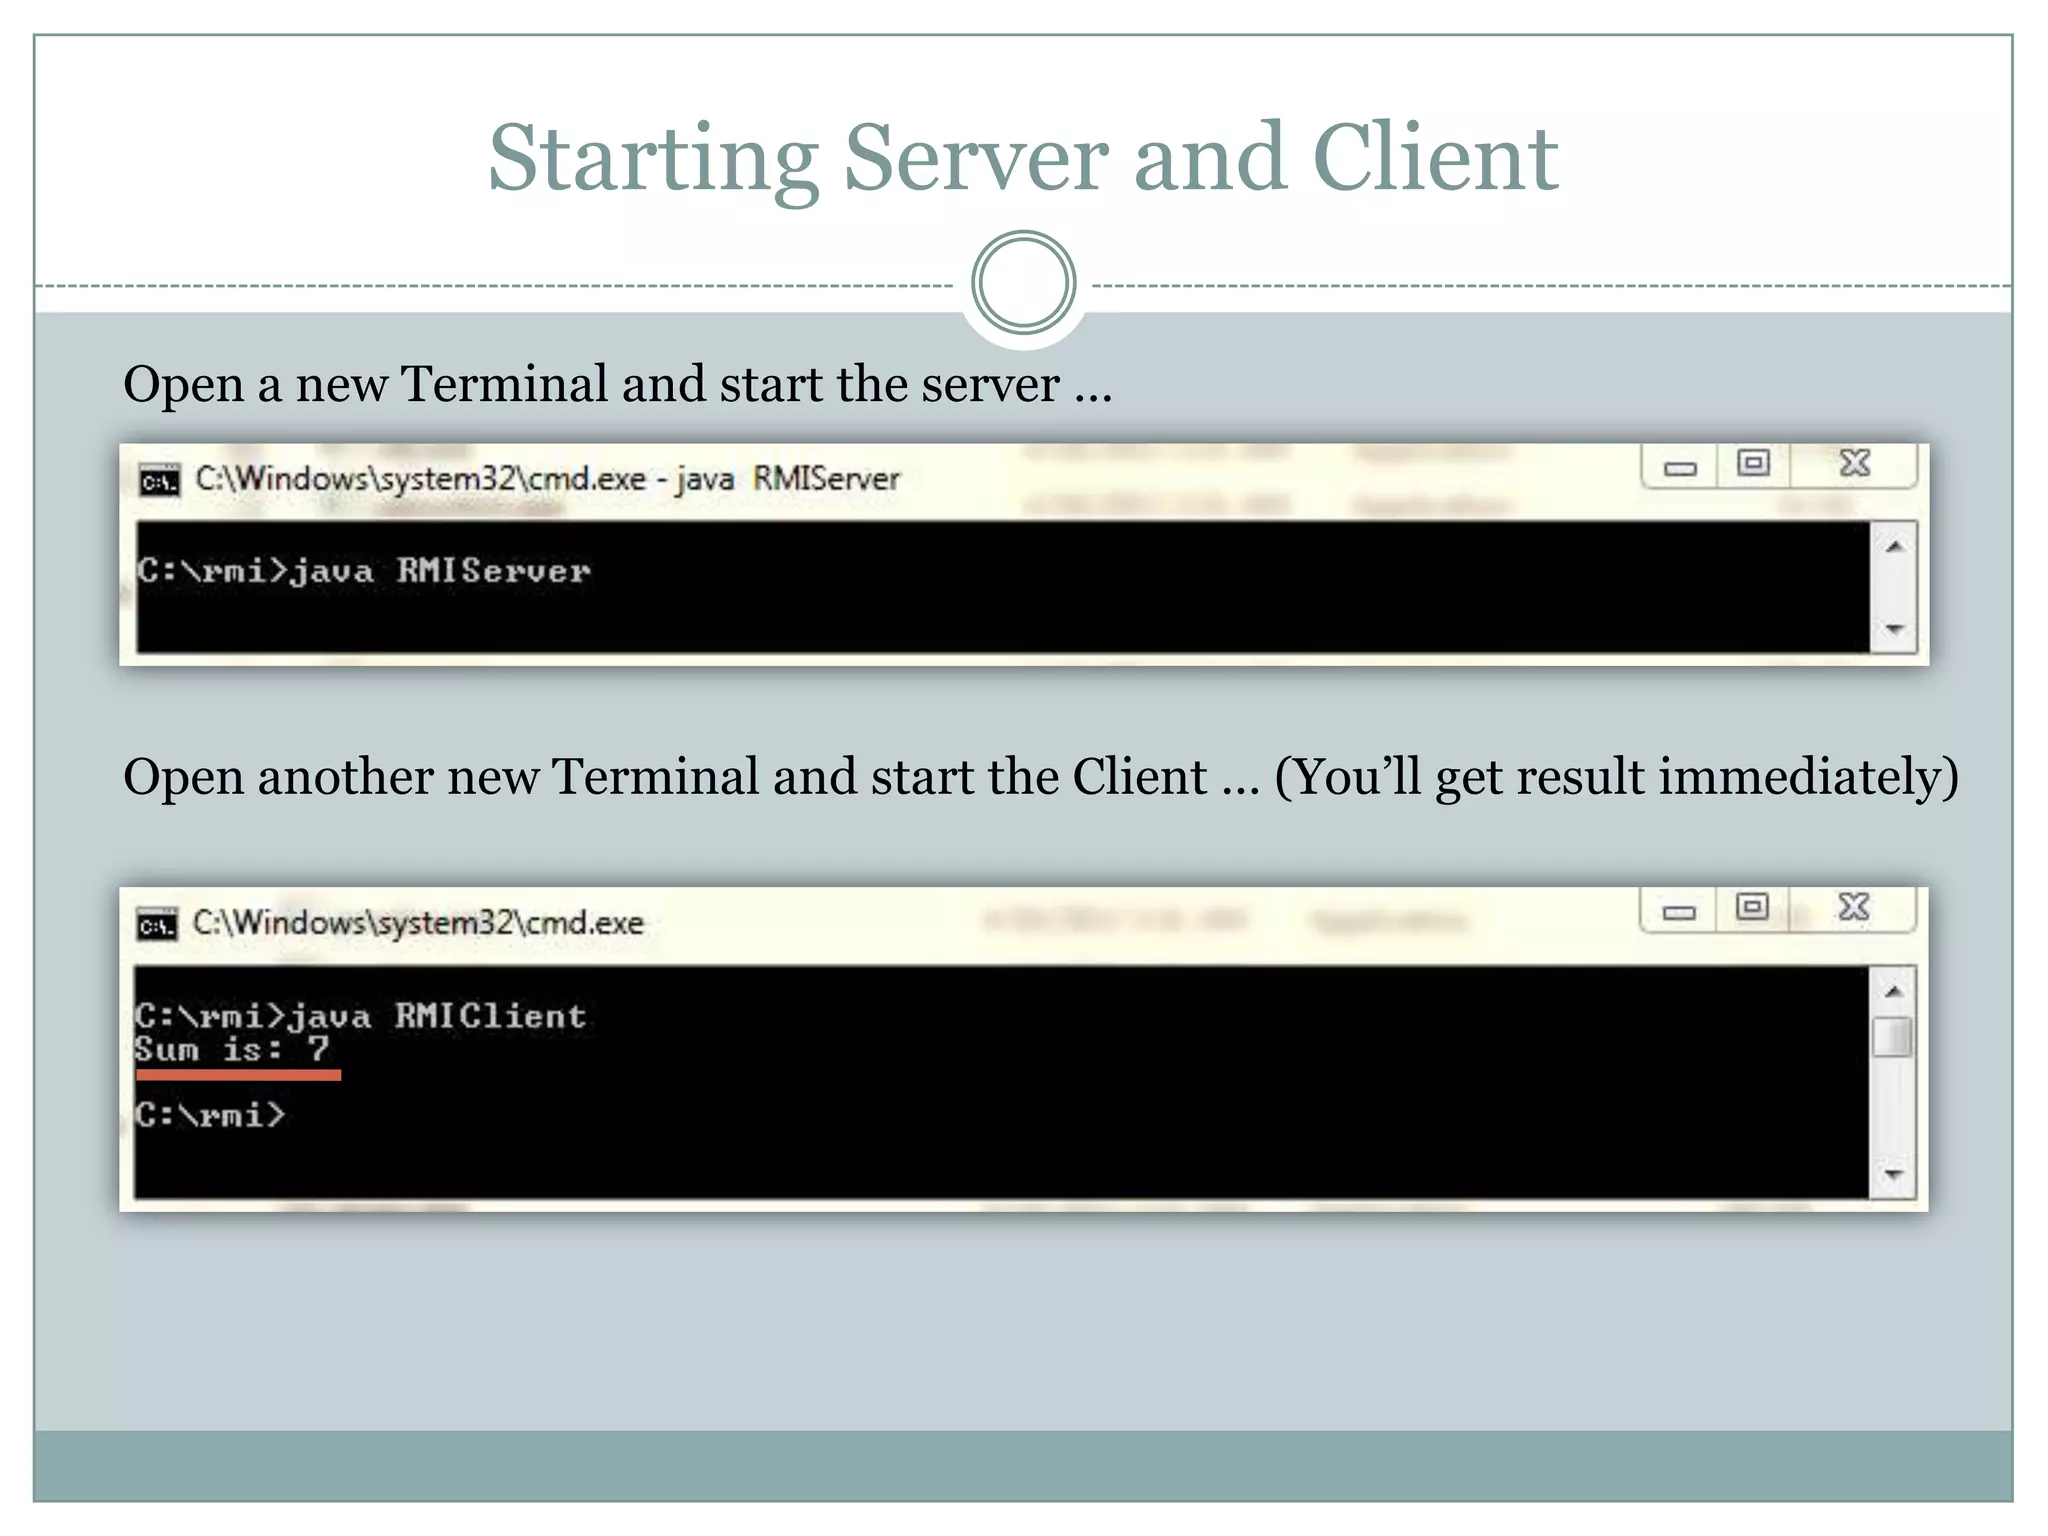Click the cmd icon in RMIServer window title bar
This screenshot has width=2048, height=1536.
(x=159, y=480)
